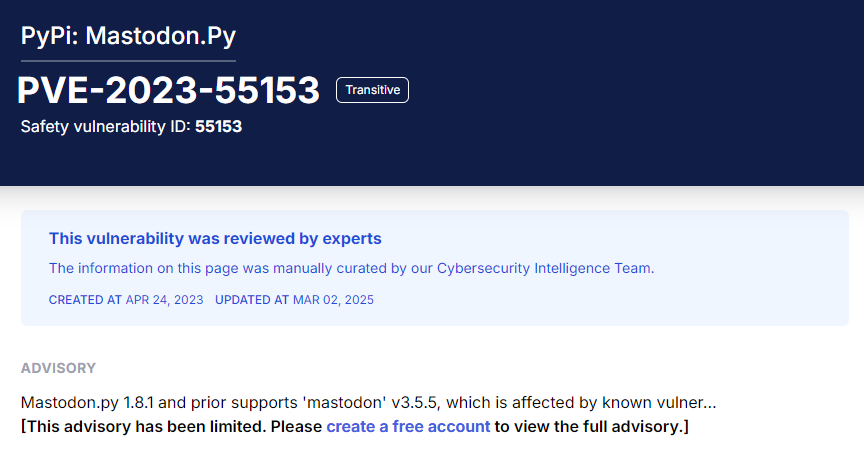Click the underline beneath the package name
This screenshot has height=458, width=864.
click(x=128, y=61)
